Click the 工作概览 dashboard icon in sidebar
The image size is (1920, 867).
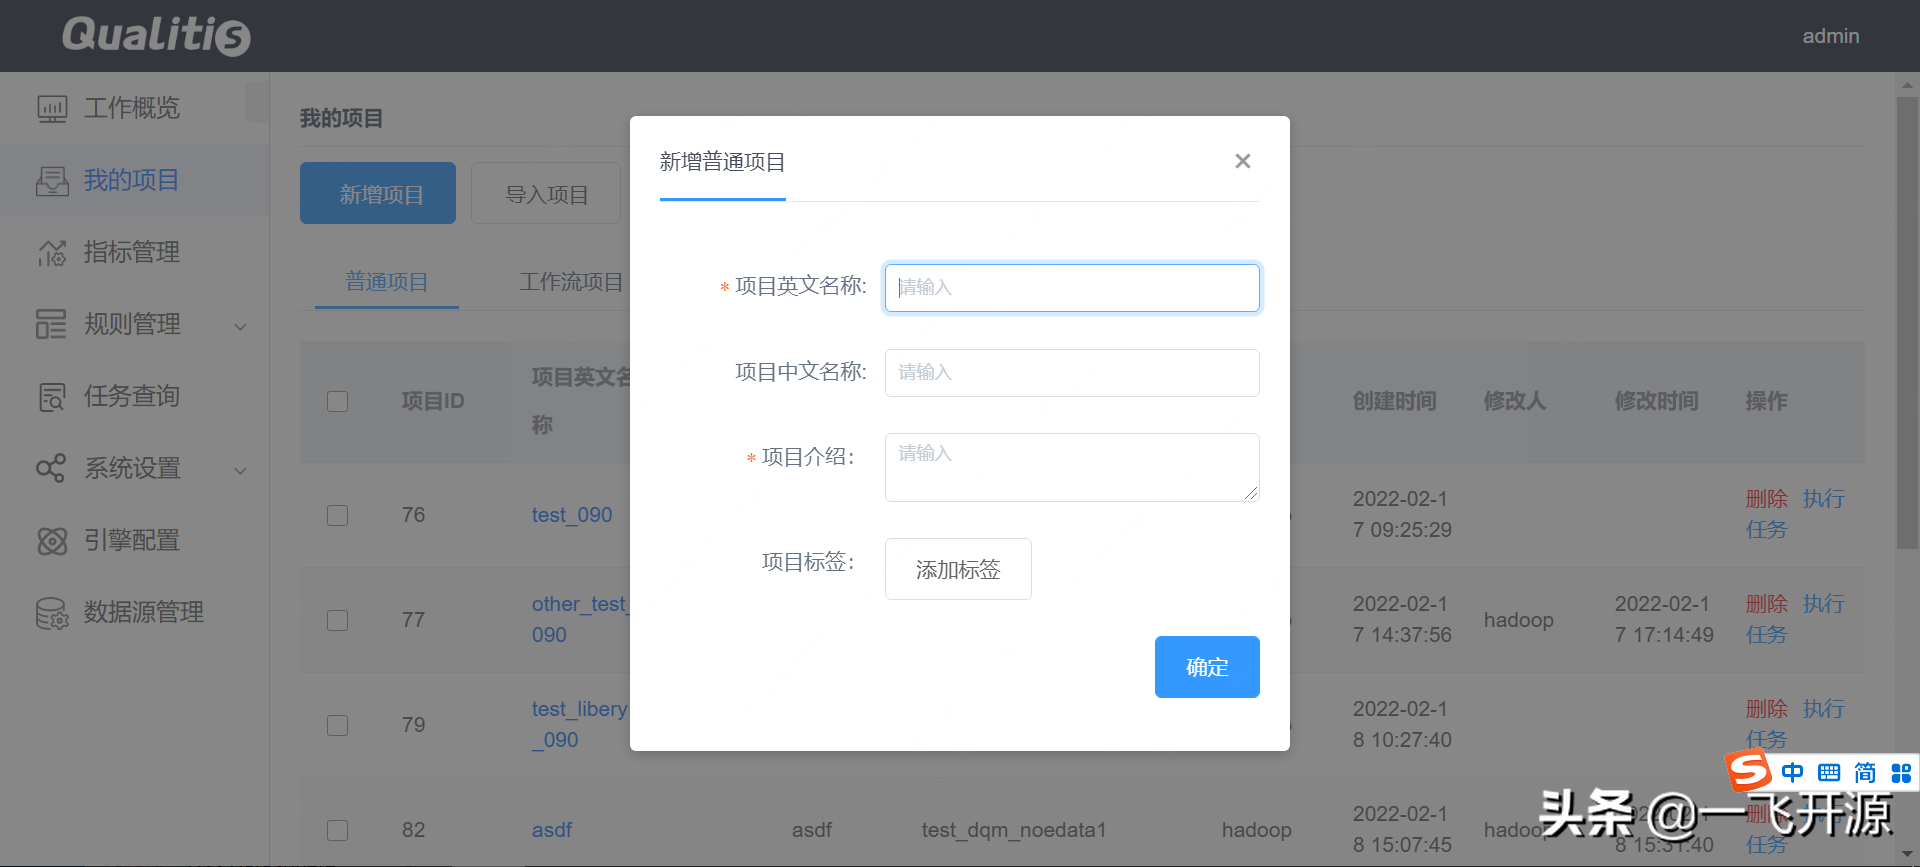(52, 108)
